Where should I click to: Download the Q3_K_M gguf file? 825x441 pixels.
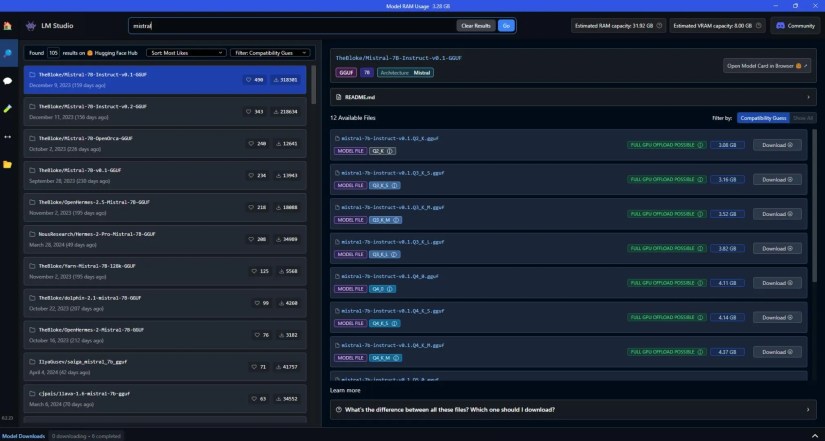777,214
